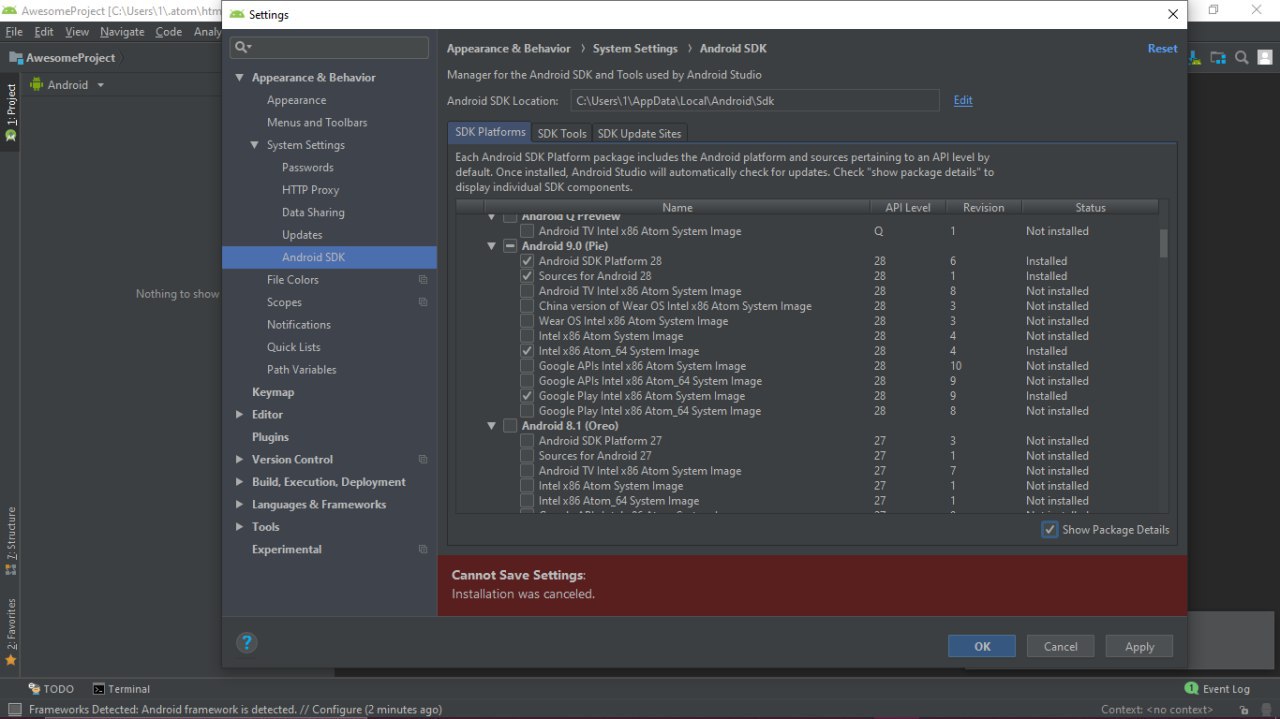Toggle Show Package Details checkbox
Screen dimensions: 1280x719
1049,530
